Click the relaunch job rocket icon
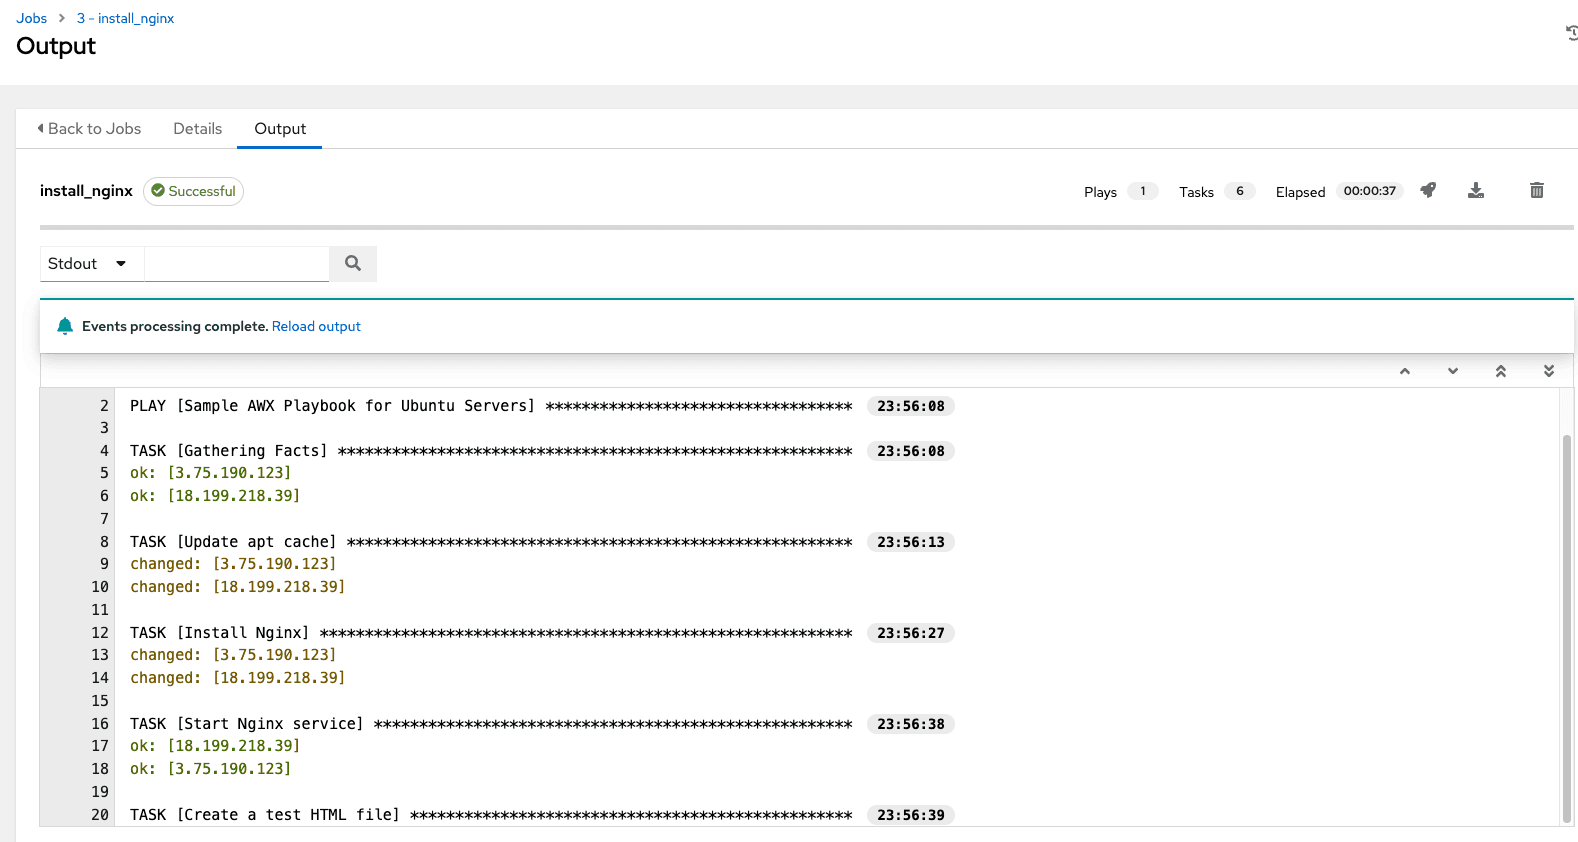The height and width of the screenshot is (842, 1578). click(1428, 190)
